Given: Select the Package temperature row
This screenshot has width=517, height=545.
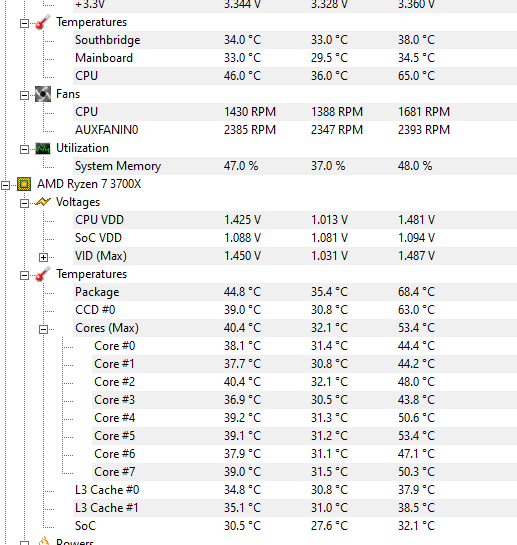Looking at the screenshot, I should pyautogui.click(x=295, y=292).
